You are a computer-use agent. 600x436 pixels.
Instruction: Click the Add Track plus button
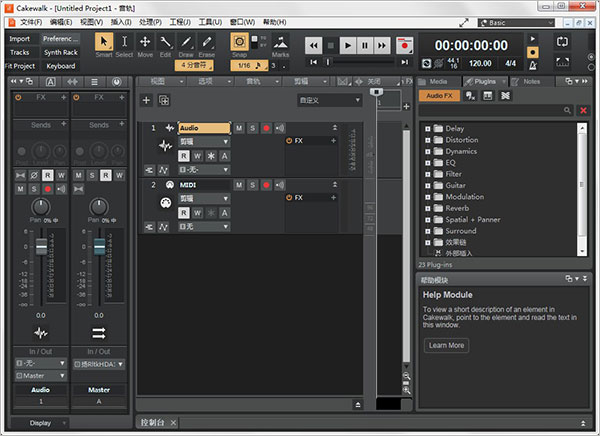point(146,100)
